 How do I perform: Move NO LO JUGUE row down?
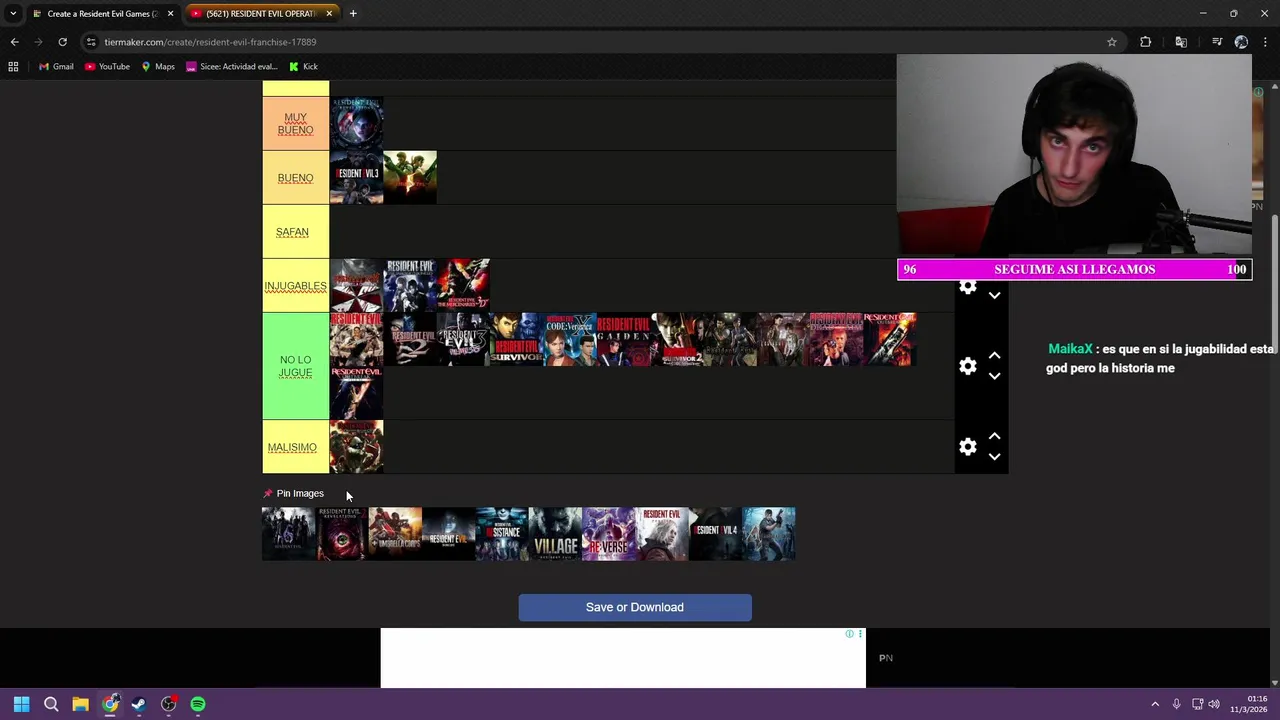(x=994, y=377)
